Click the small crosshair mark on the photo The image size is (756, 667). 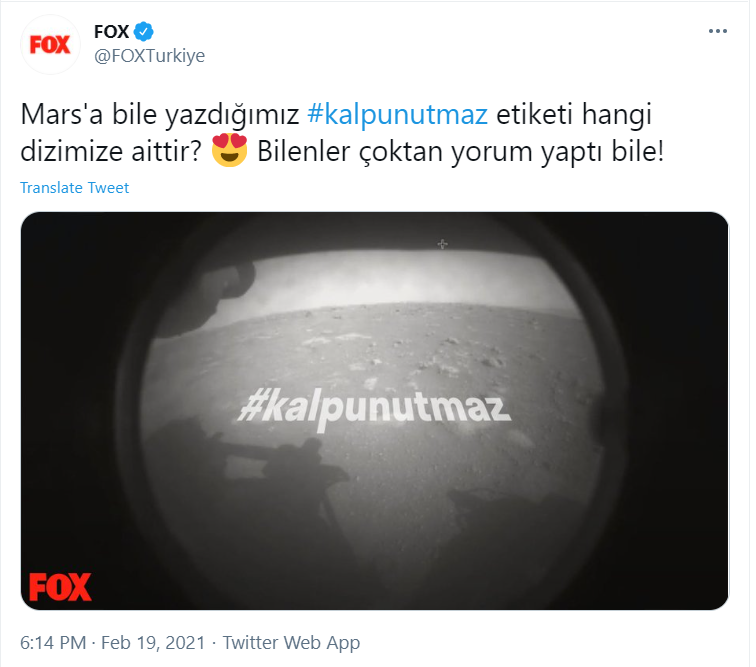pyautogui.click(x=443, y=244)
